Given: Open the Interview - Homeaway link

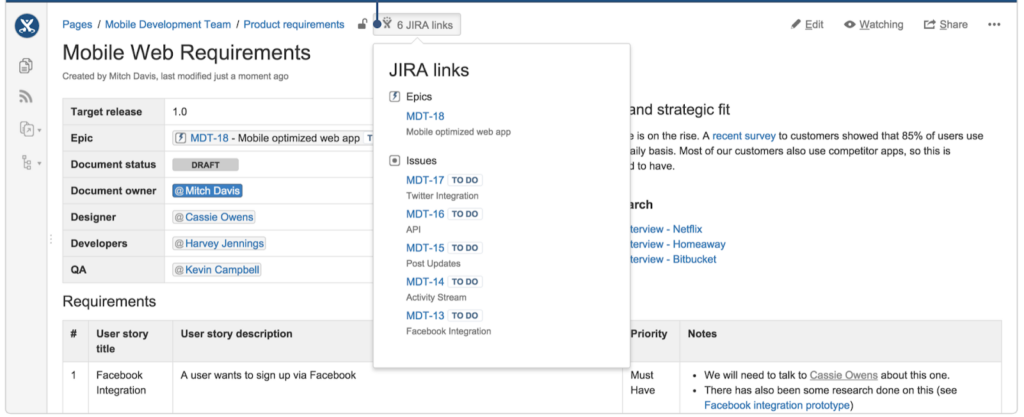Looking at the screenshot, I should (x=676, y=244).
